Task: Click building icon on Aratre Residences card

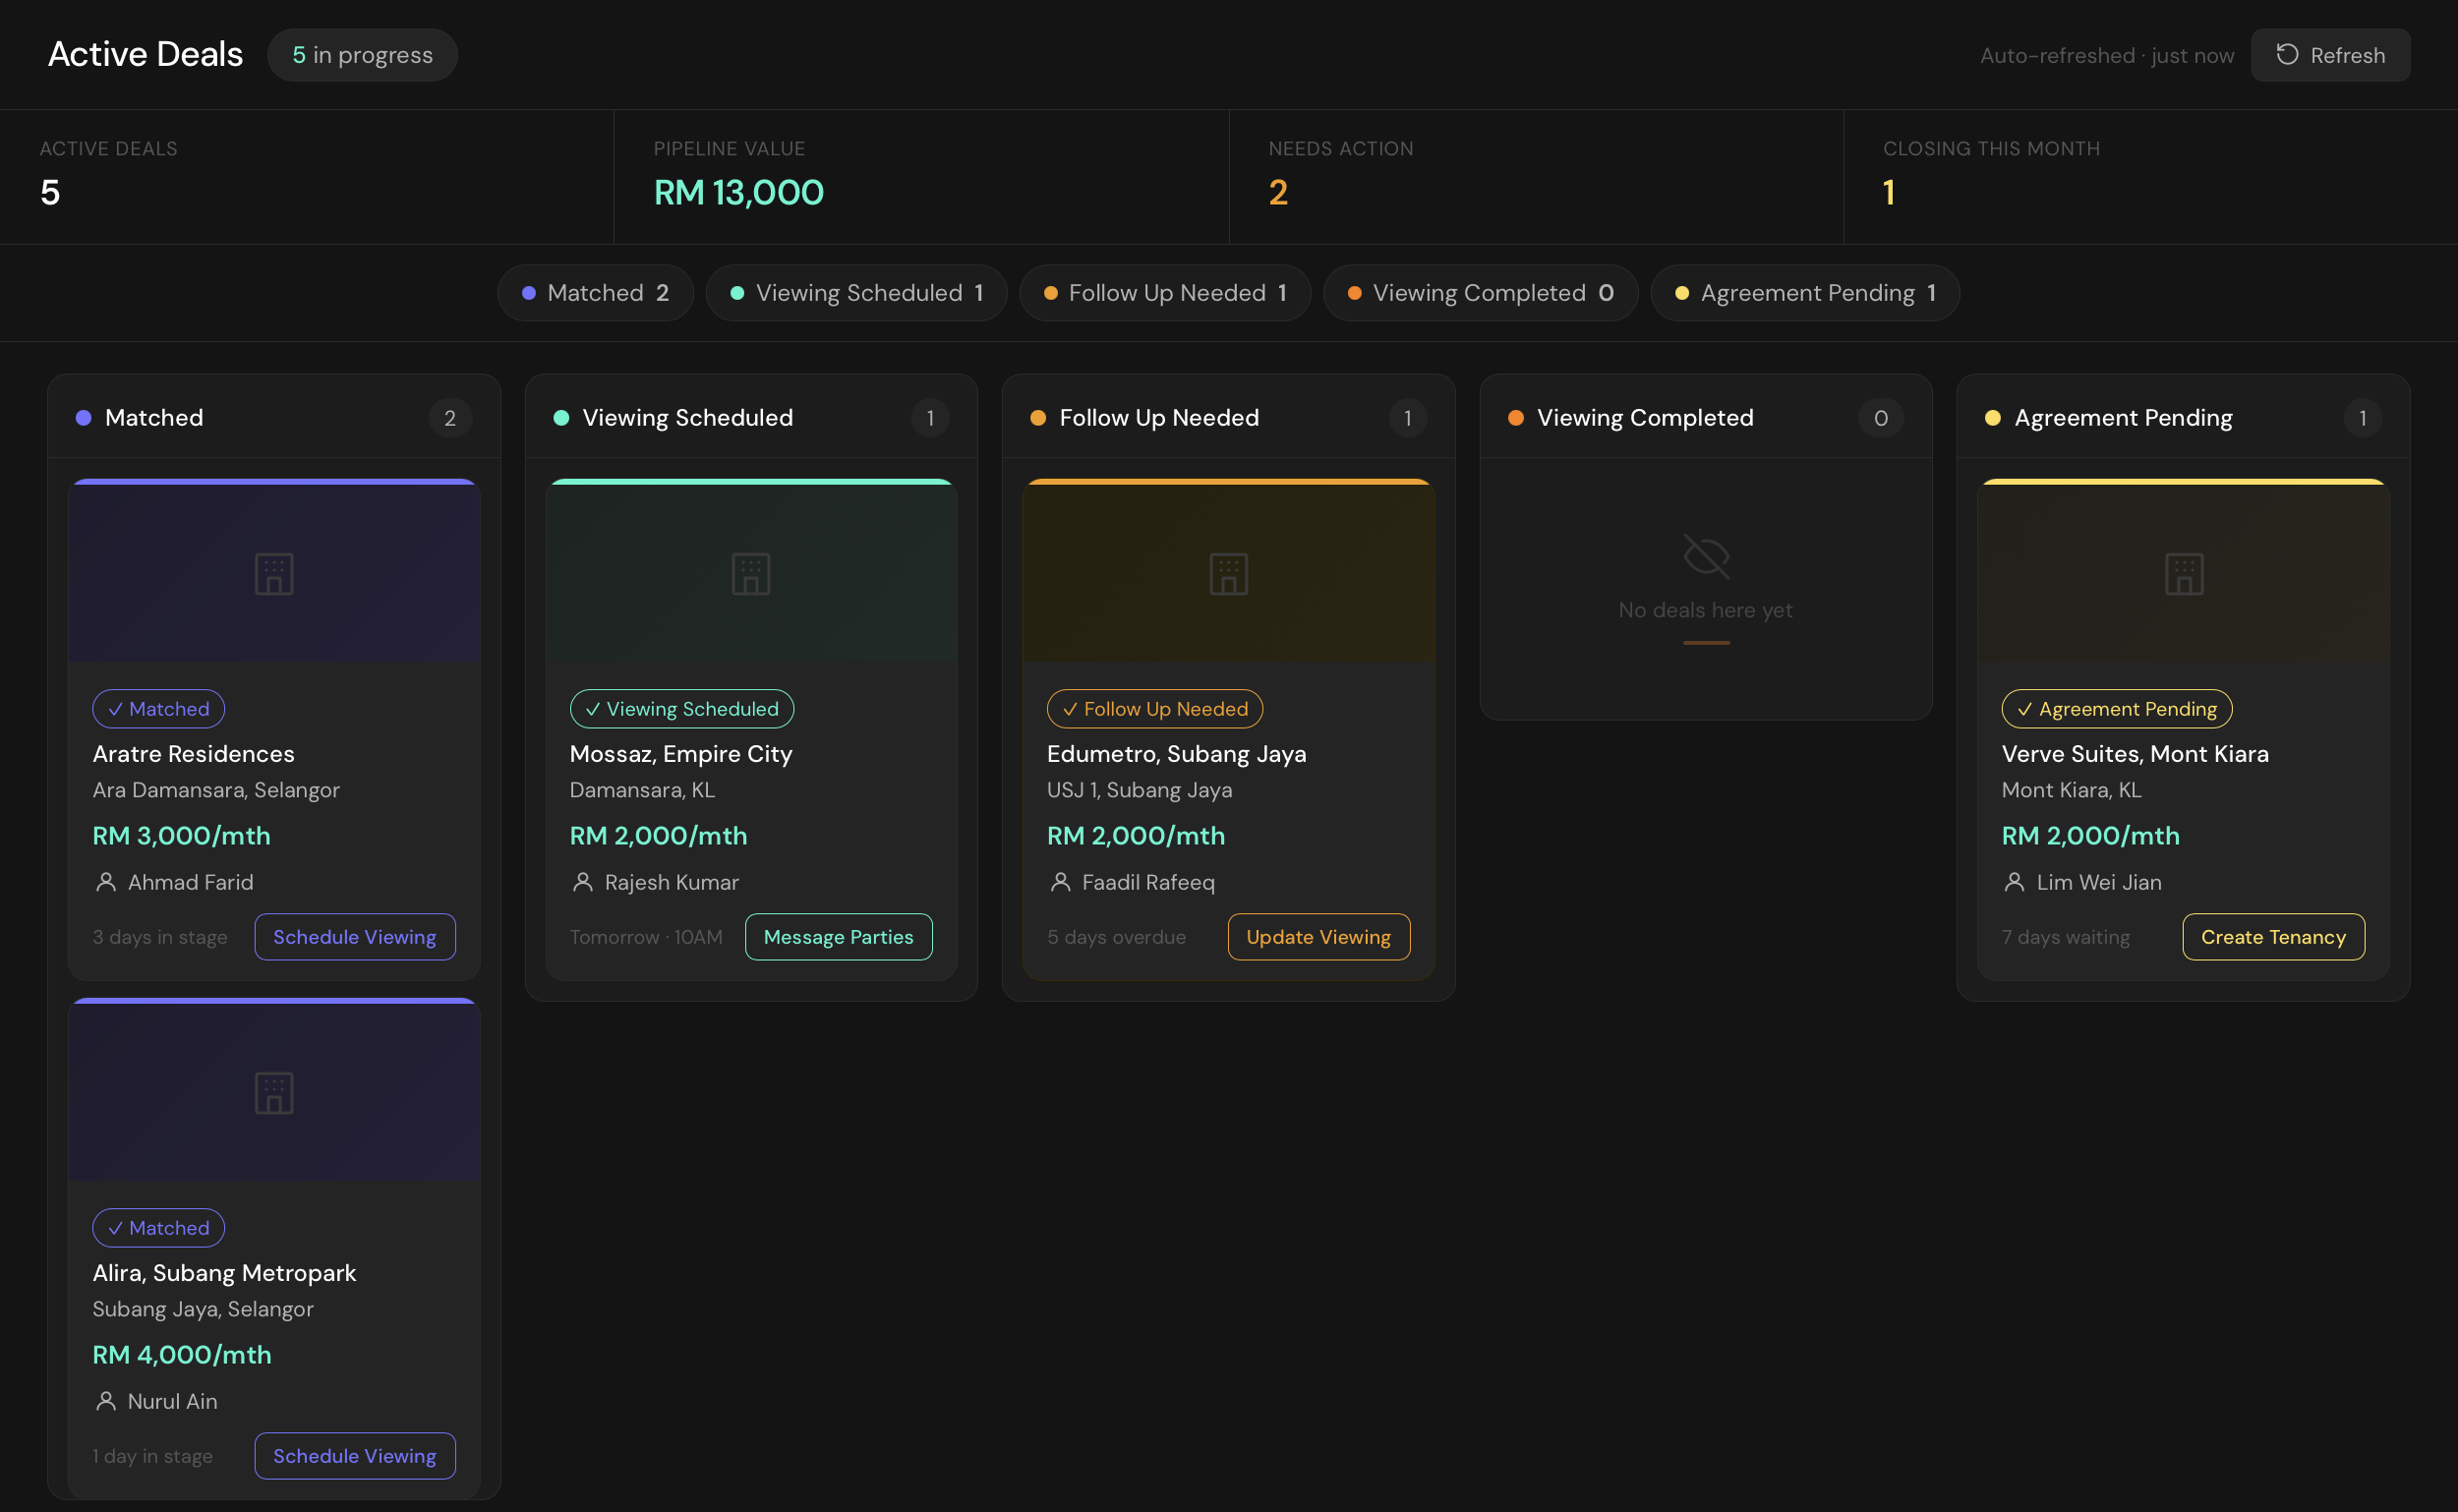Action: [274, 574]
